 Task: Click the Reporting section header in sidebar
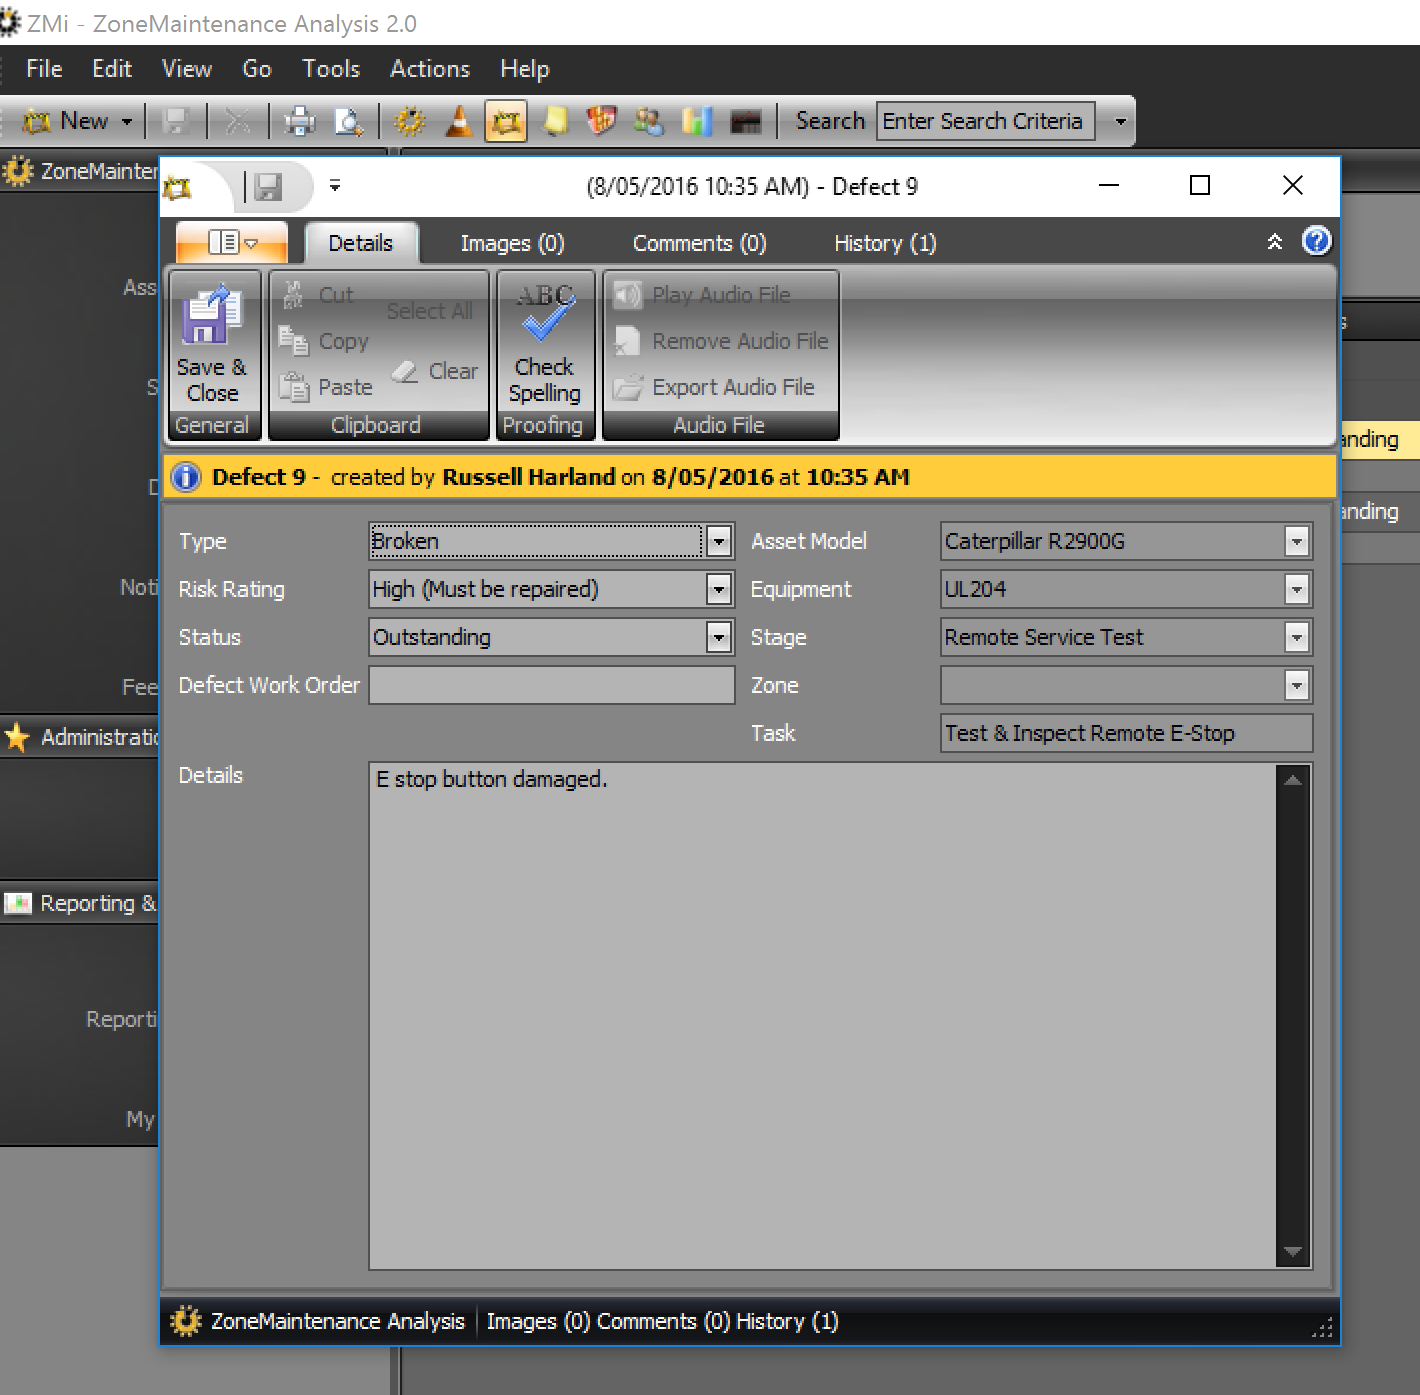[x=80, y=903]
